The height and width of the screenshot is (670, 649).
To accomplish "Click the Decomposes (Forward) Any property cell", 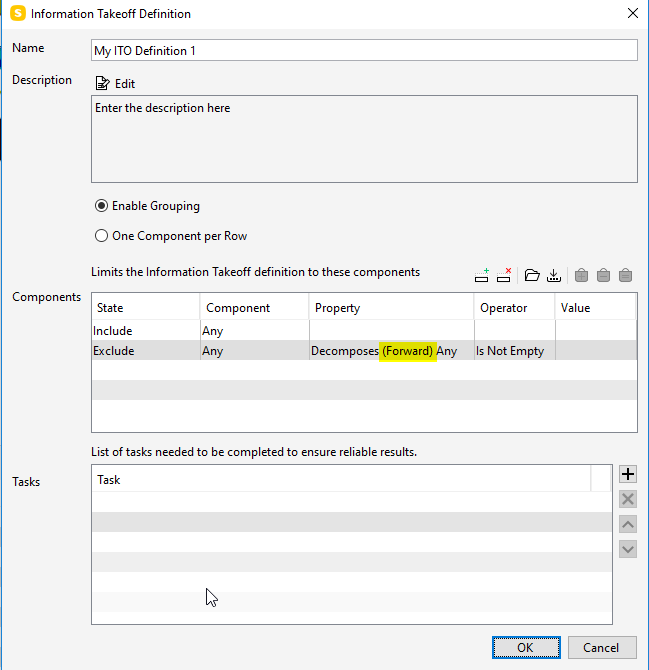I will click(391, 351).
